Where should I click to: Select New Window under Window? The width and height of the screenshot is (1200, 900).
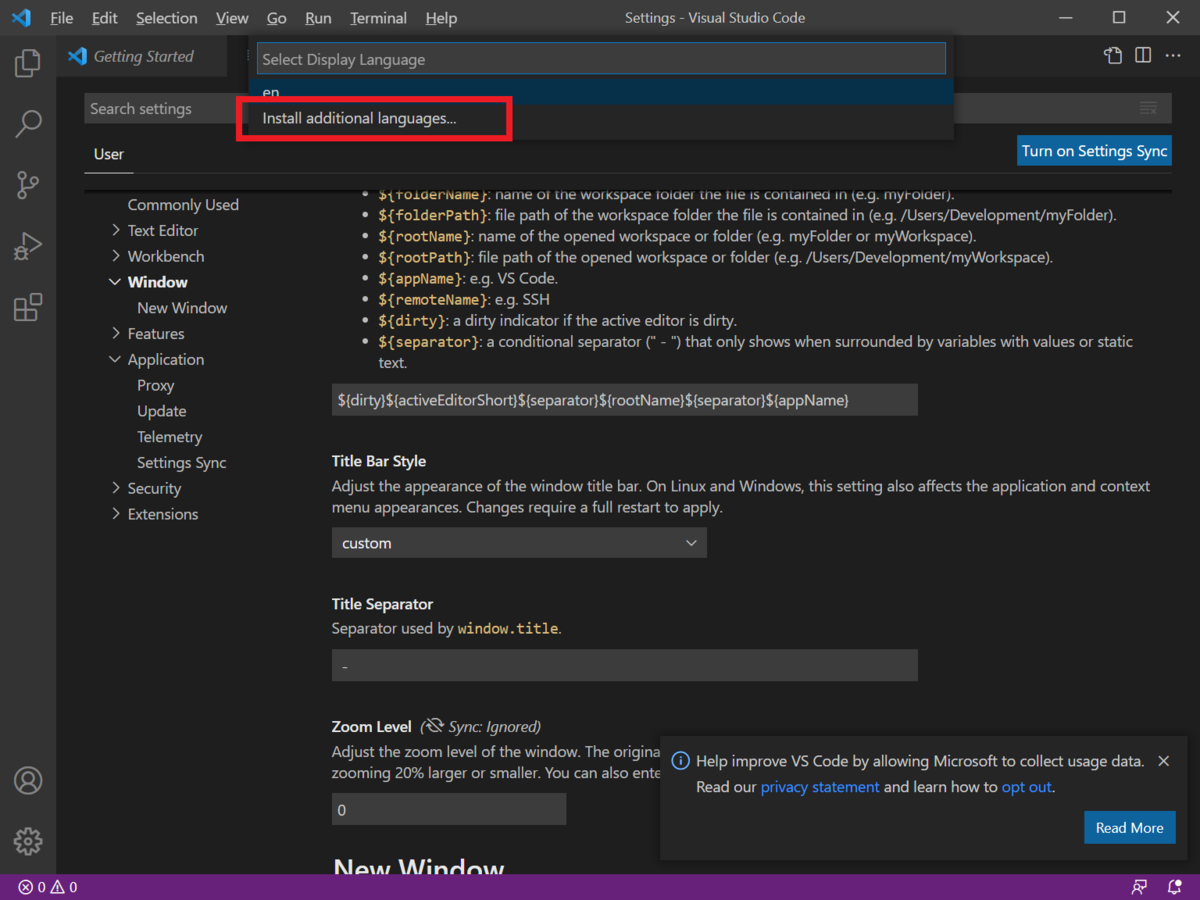point(182,308)
